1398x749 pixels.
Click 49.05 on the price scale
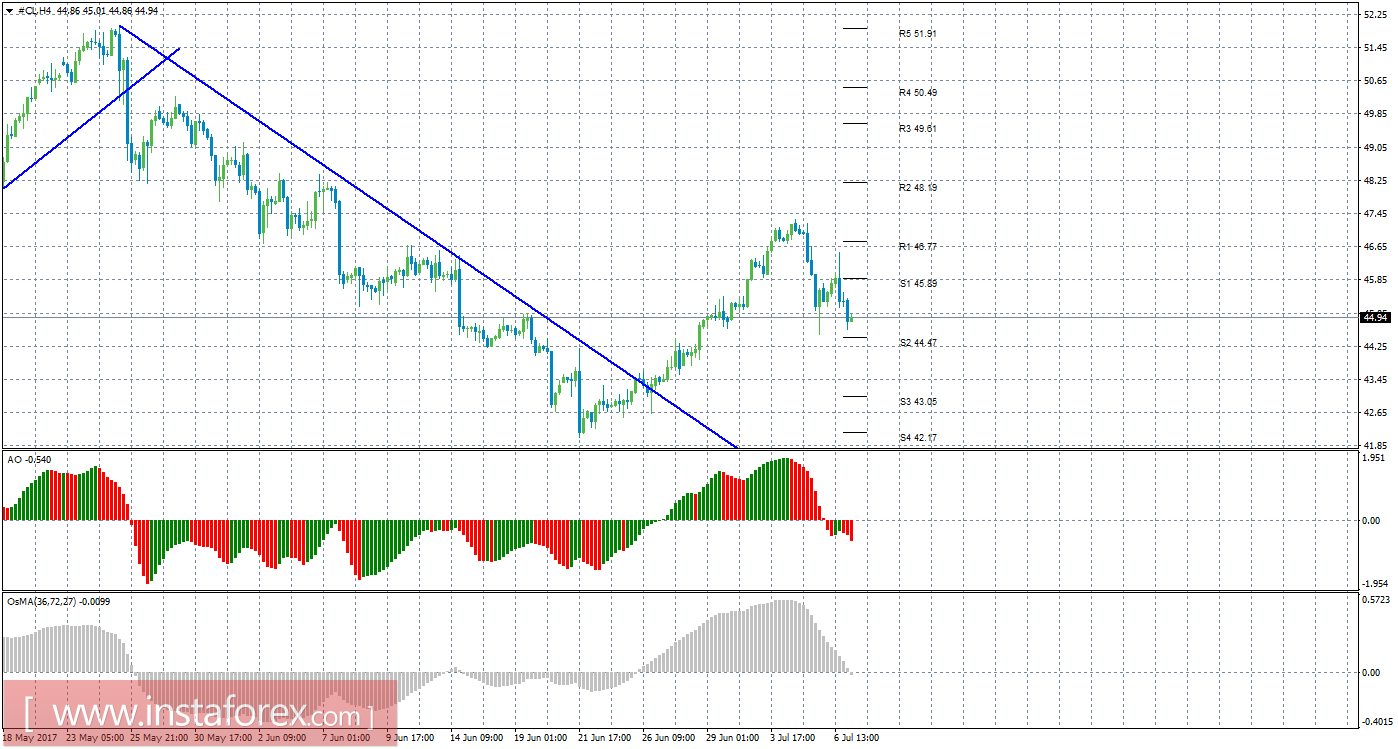click(1376, 147)
